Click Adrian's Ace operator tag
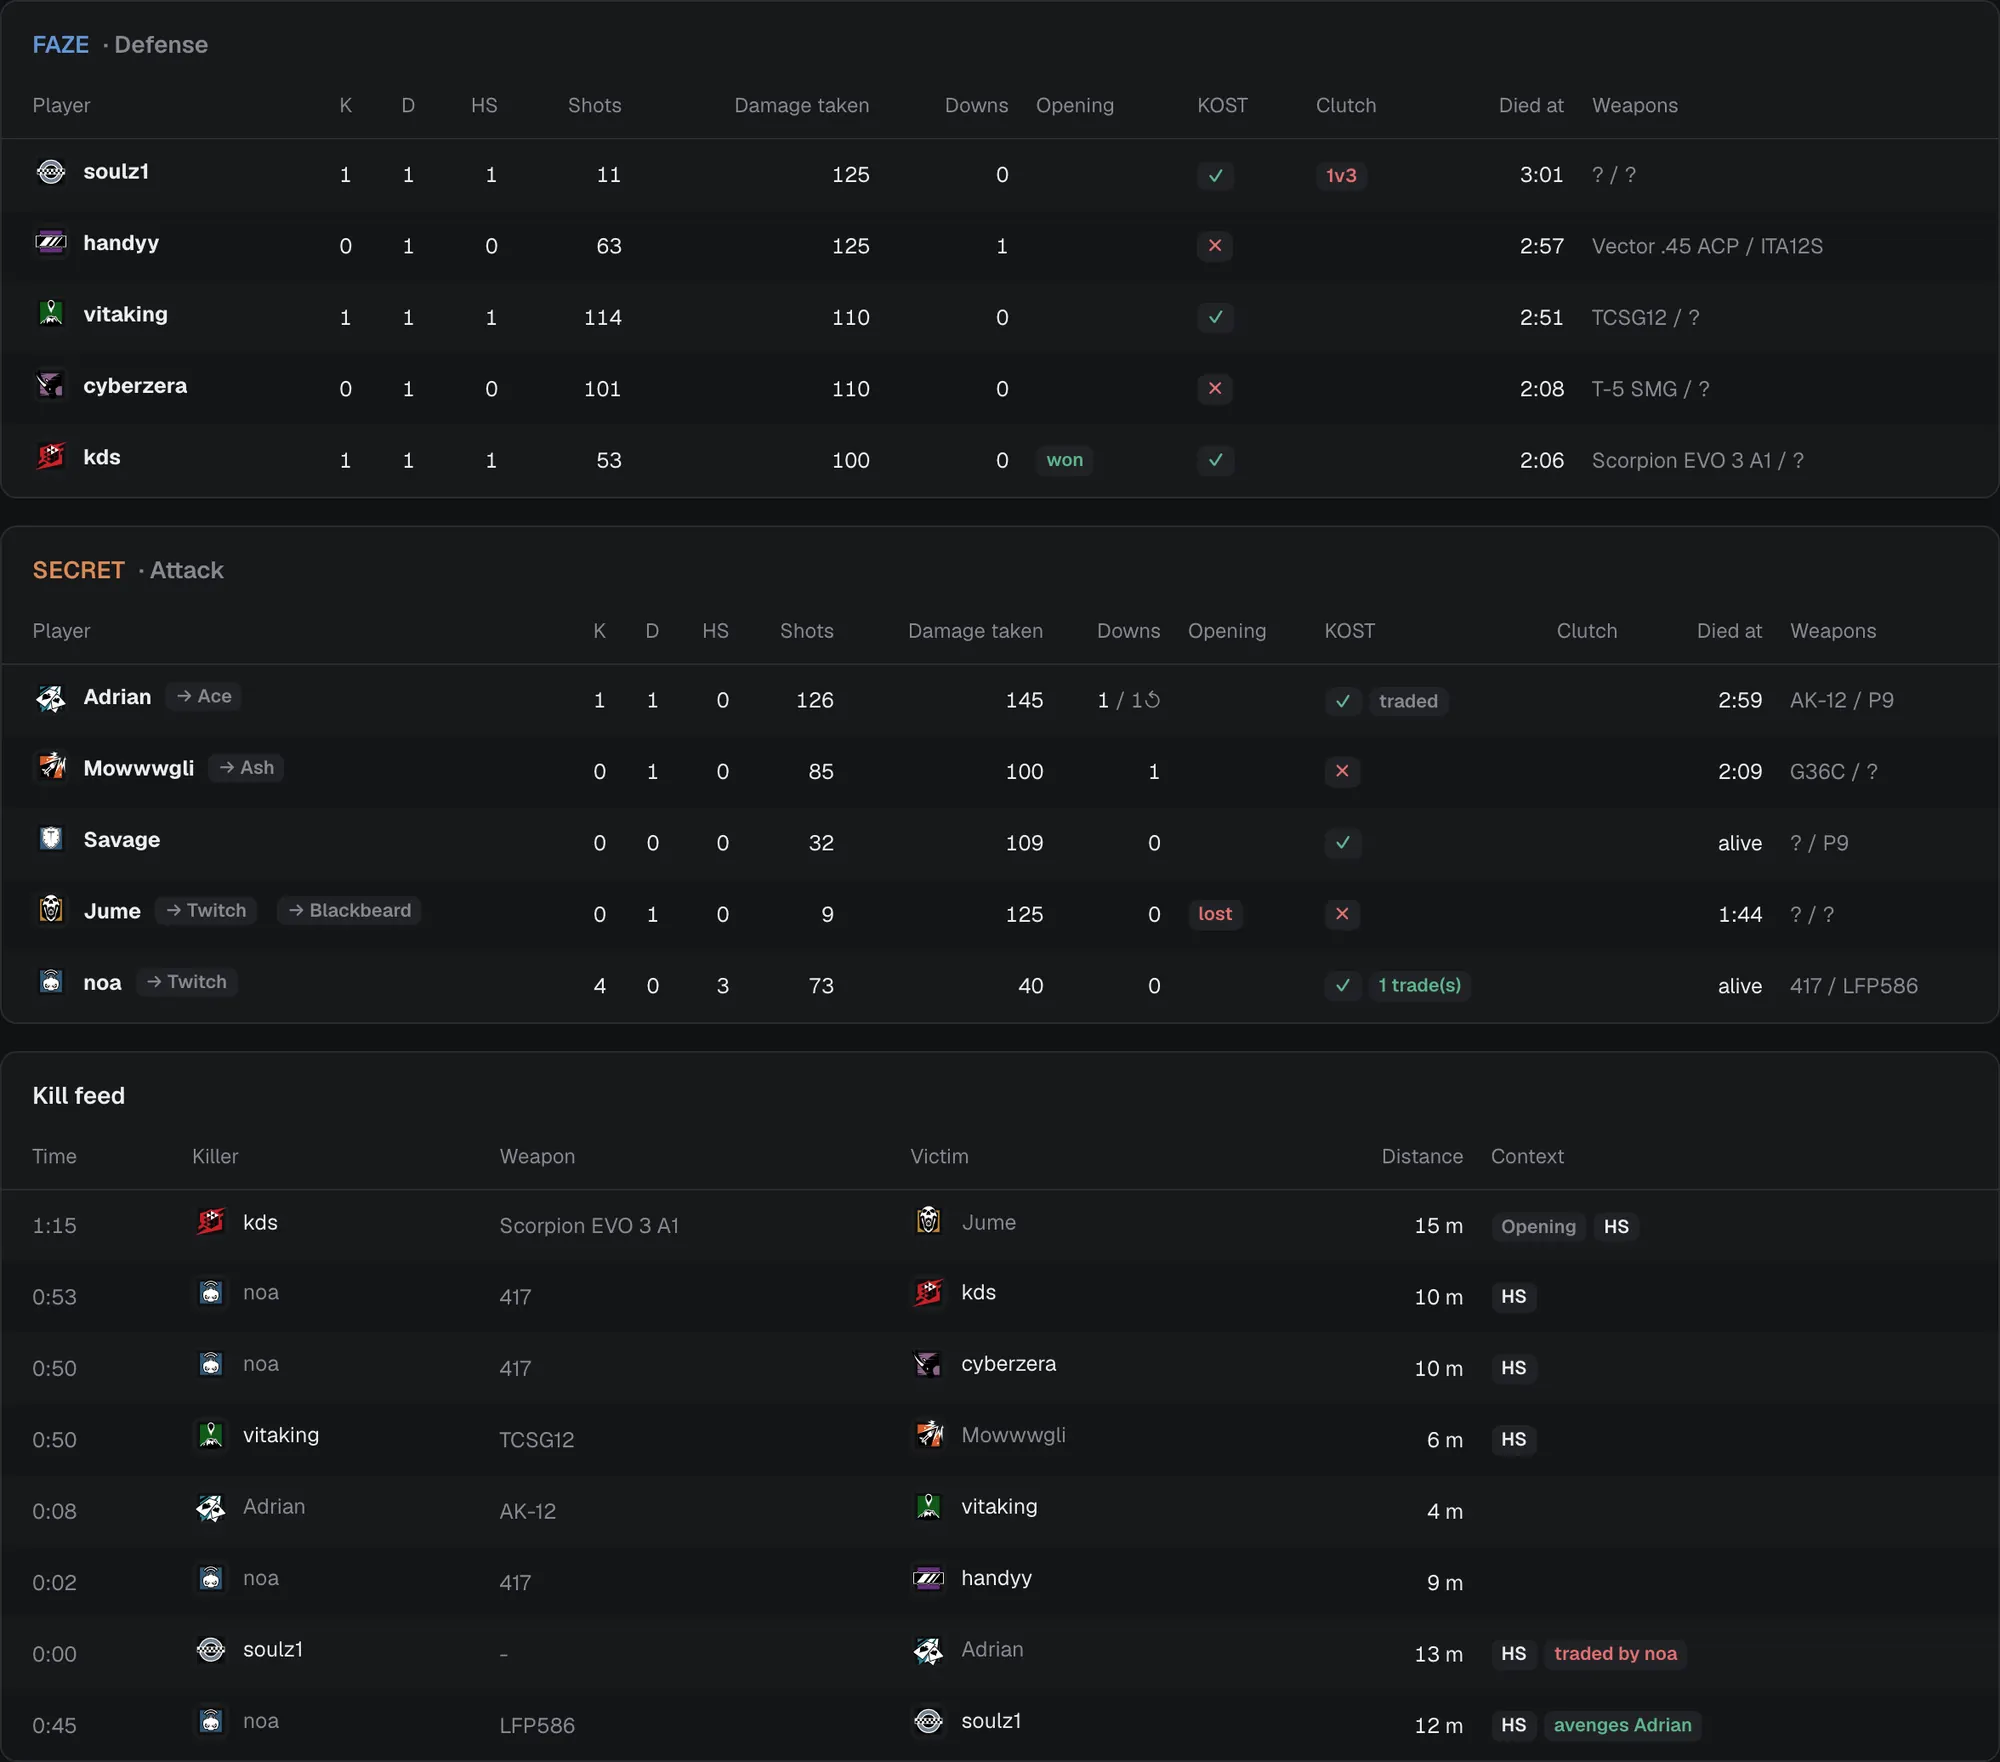 click(x=204, y=696)
